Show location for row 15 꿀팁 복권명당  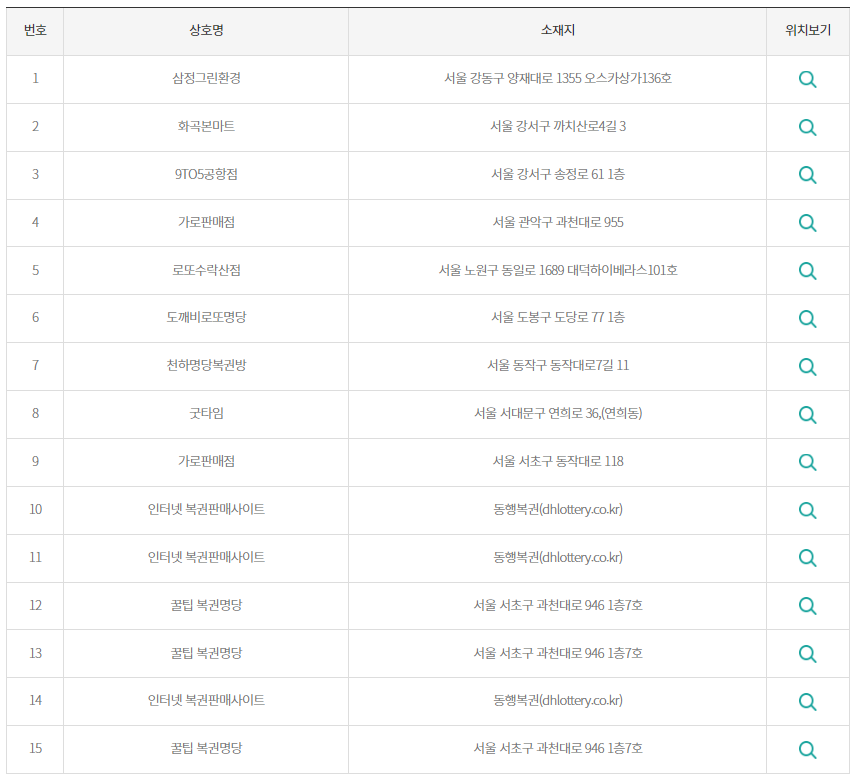pyautogui.click(x=808, y=750)
